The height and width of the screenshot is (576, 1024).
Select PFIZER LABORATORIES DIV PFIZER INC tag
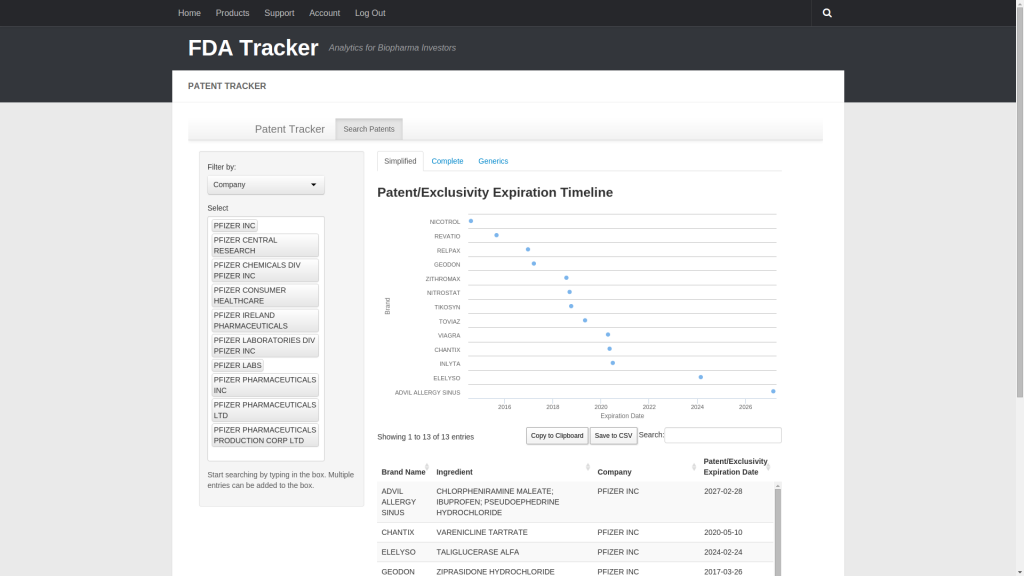[265, 345]
